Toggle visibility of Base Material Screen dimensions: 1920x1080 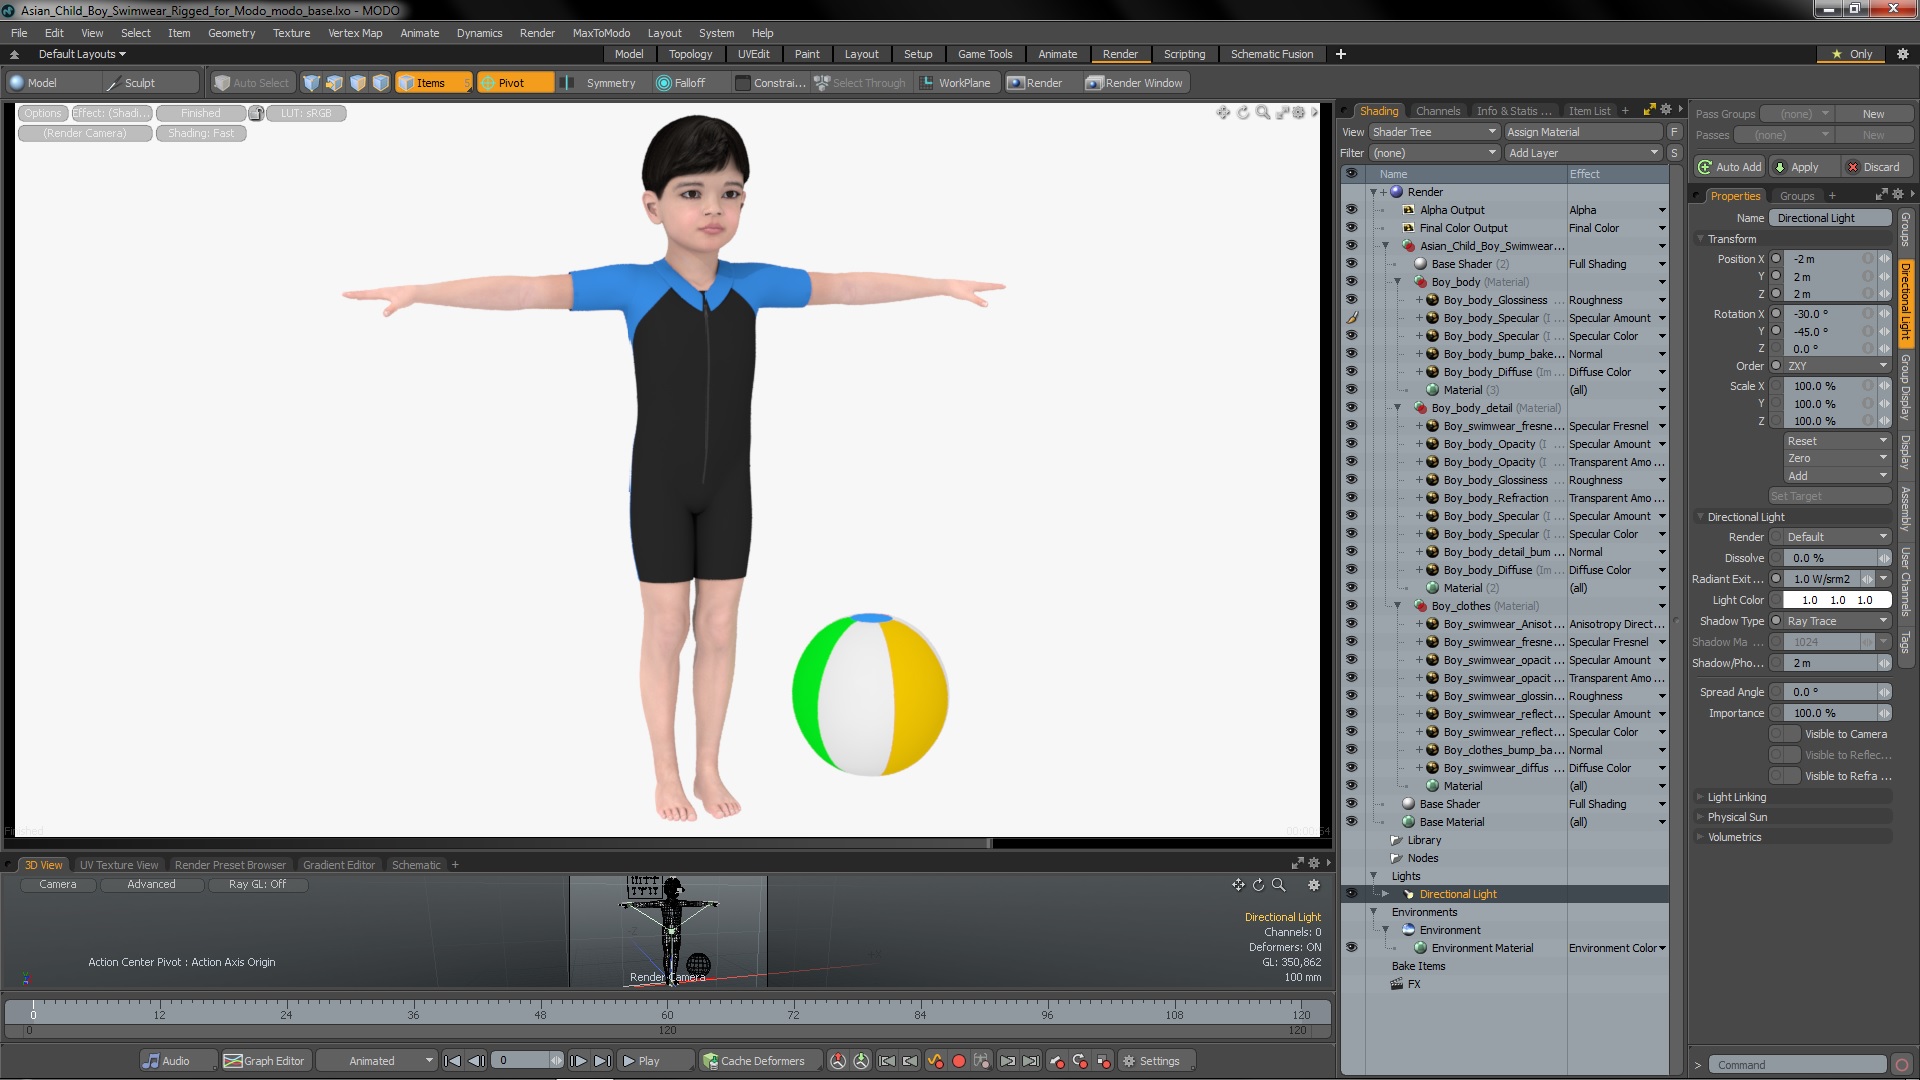coord(1351,822)
